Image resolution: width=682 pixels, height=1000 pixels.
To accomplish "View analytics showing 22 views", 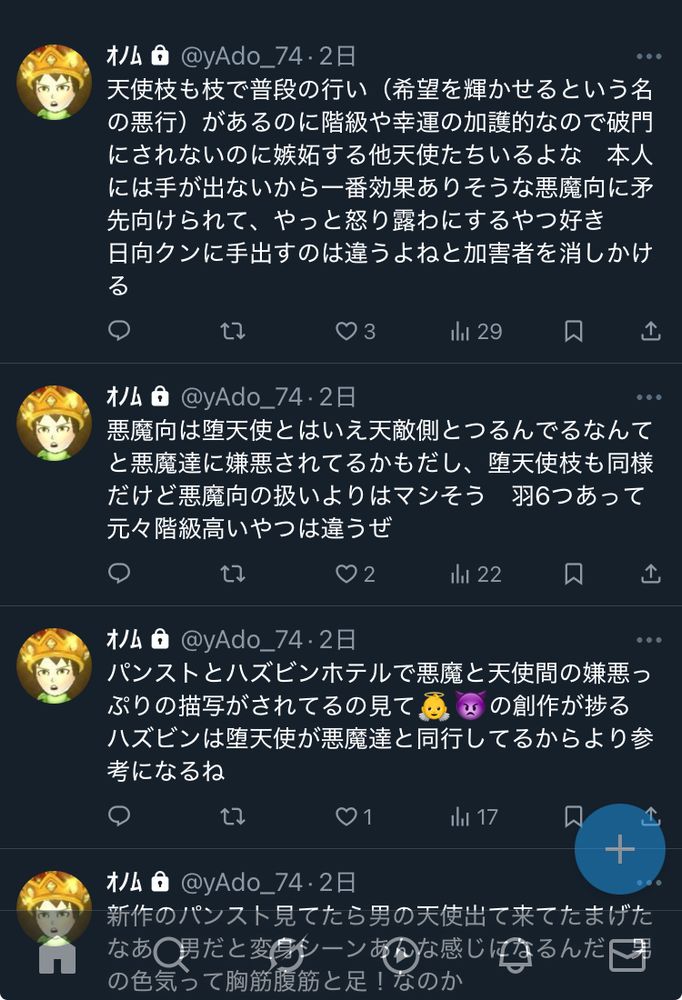I will pyautogui.click(x=476, y=574).
